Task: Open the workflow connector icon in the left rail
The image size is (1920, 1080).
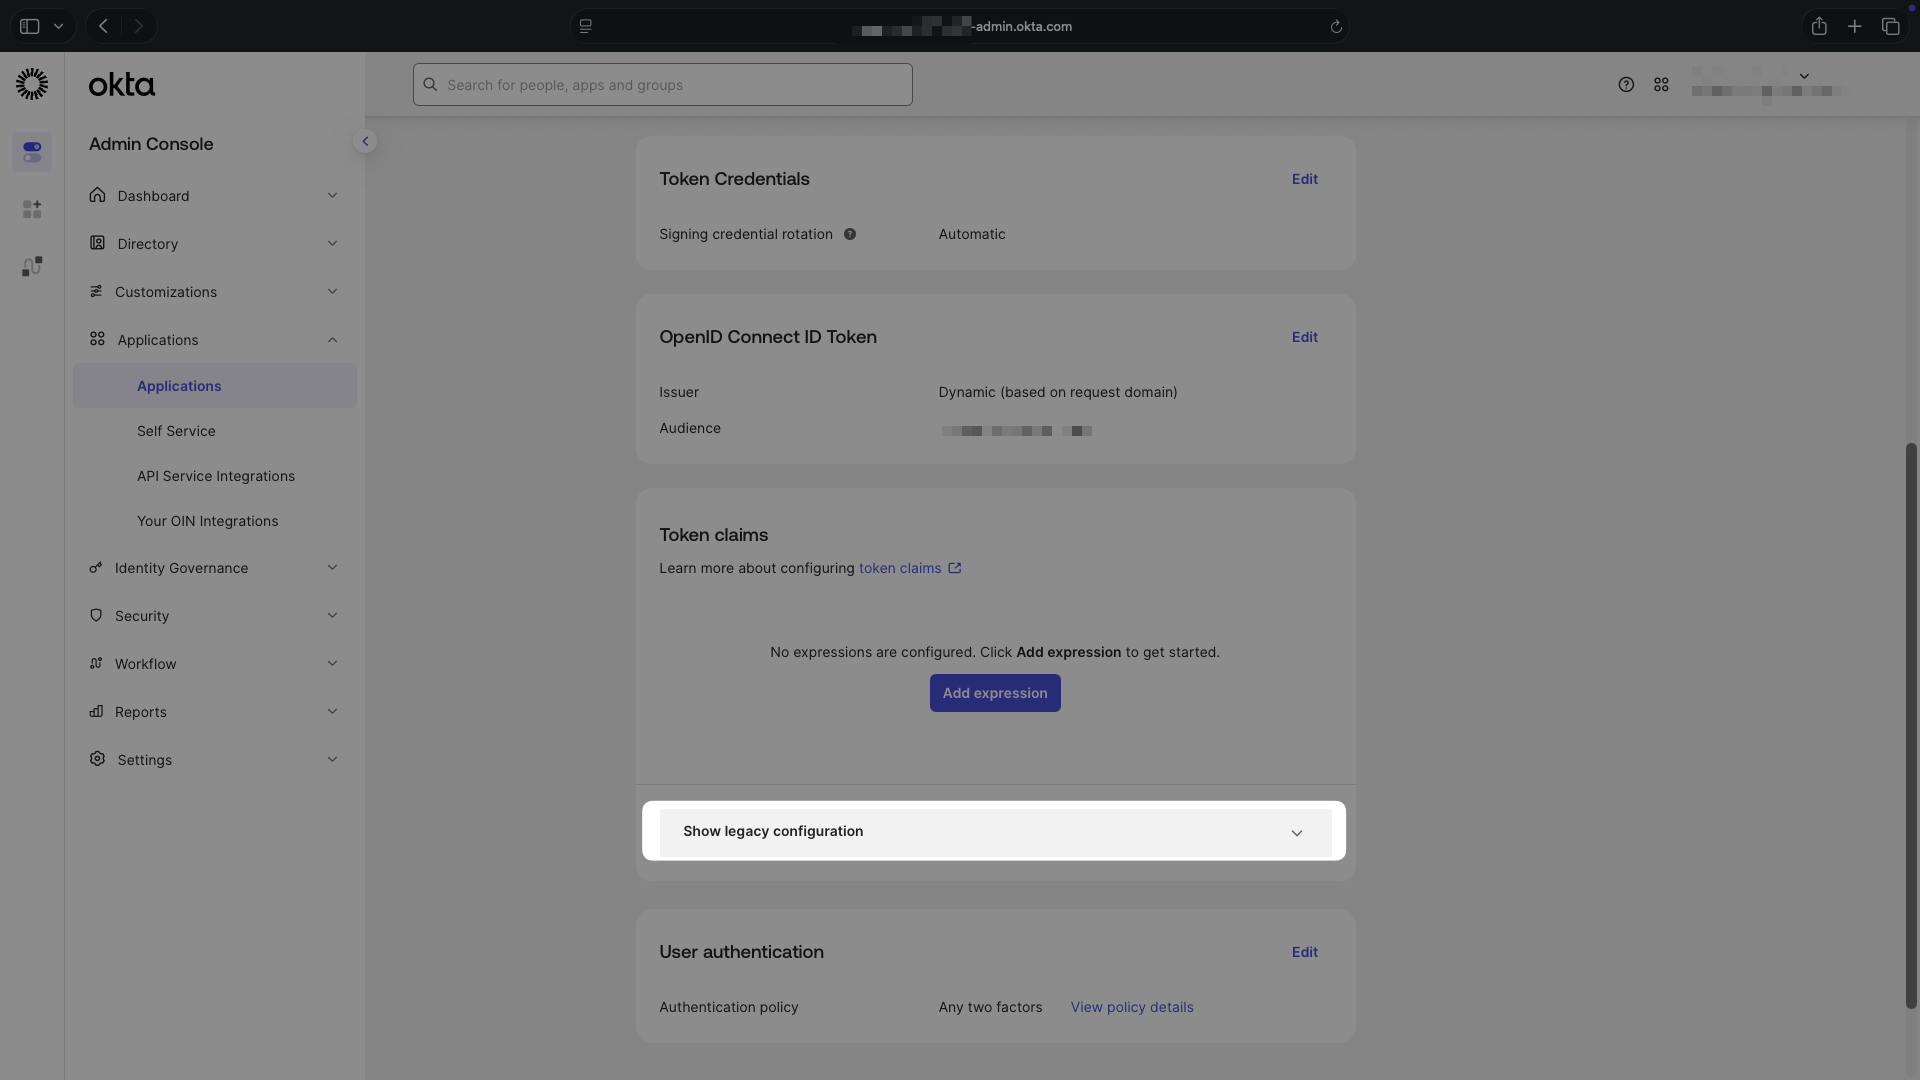Action: coord(31,265)
